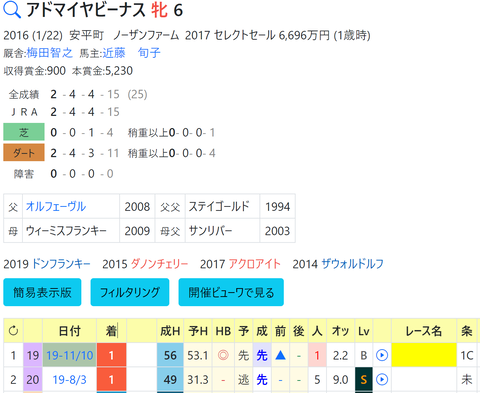Viewport: 480px width, 393px height.
Task: Click the 全成績 record row label
Action: click(x=24, y=95)
